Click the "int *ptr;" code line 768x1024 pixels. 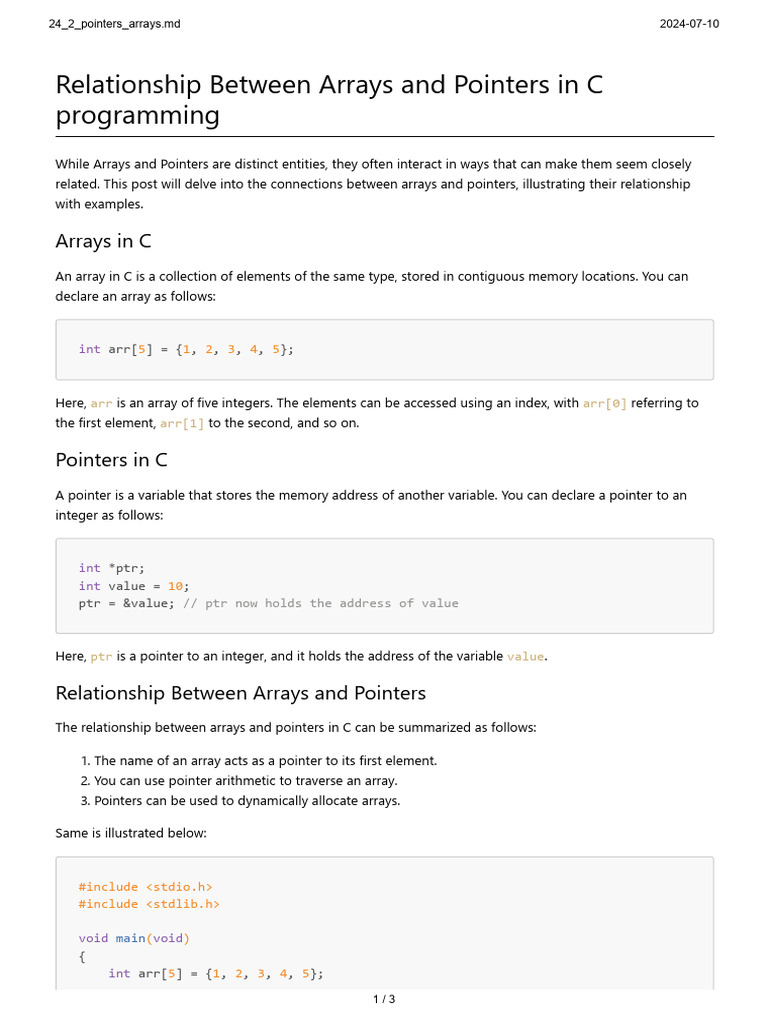tap(111, 568)
